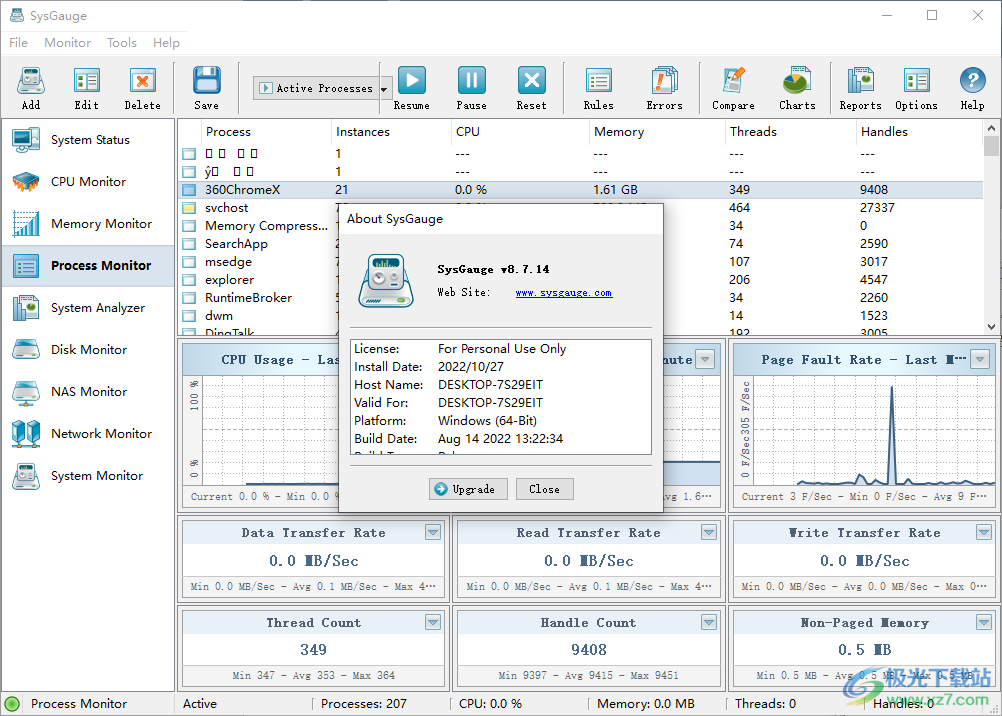Click the Save floppy disk icon
The image size is (1002, 716).
point(206,81)
